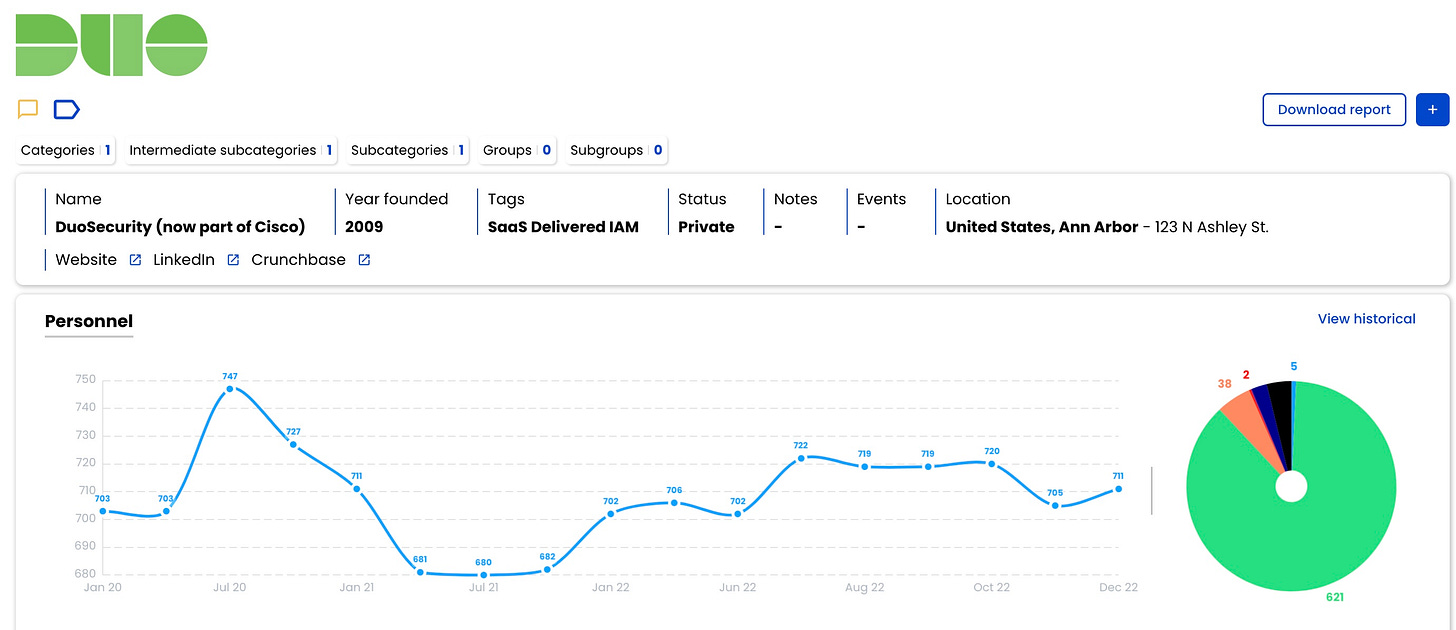The width and height of the screenshot is (1456, 630).
Task: Click the SaaS Delivered IAM tag
Action: (x=563, y=227)
